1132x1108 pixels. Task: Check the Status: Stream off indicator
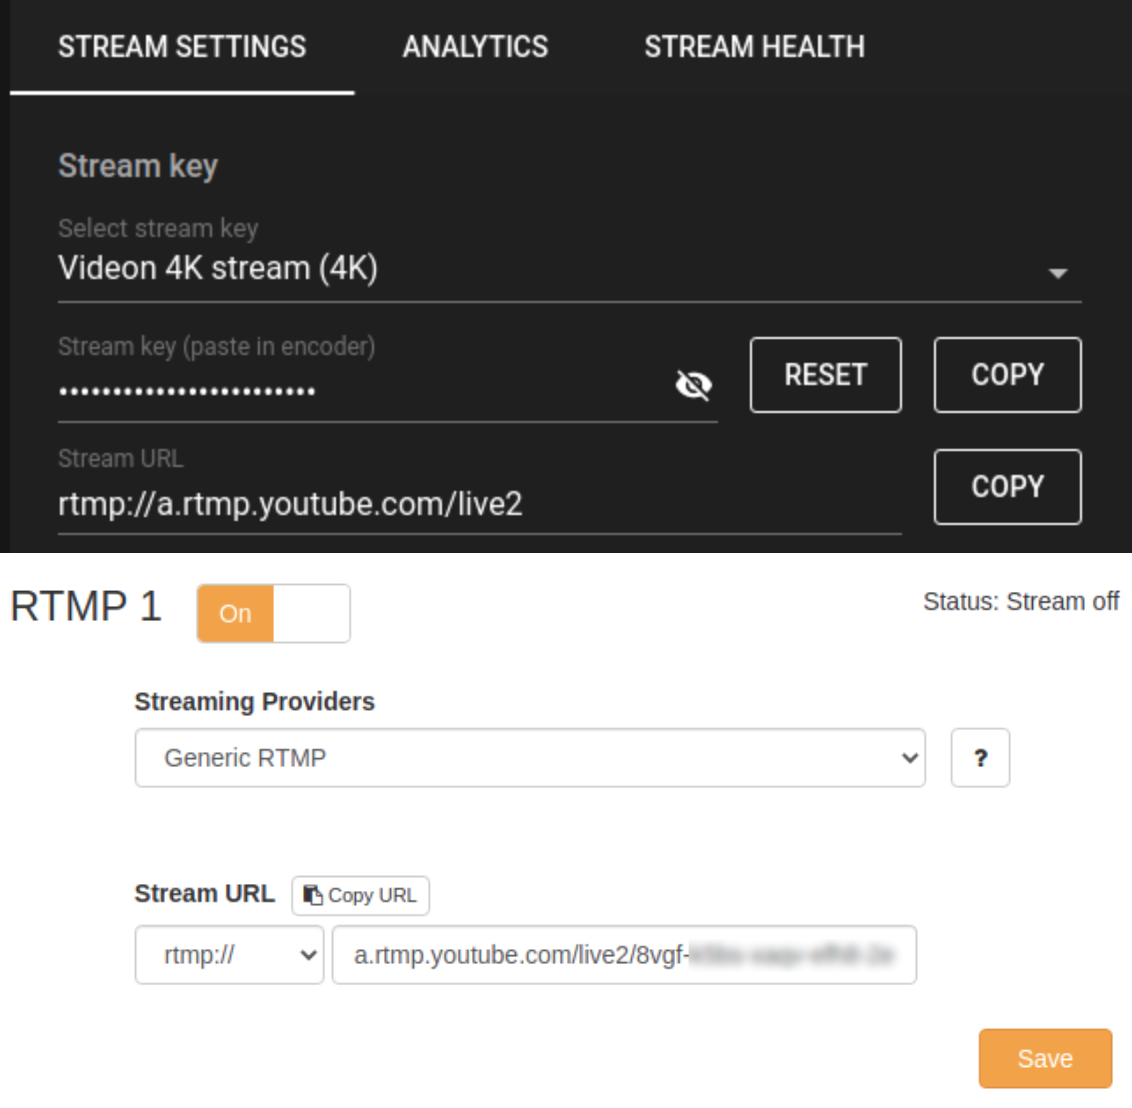click(x=1022, y=601)
